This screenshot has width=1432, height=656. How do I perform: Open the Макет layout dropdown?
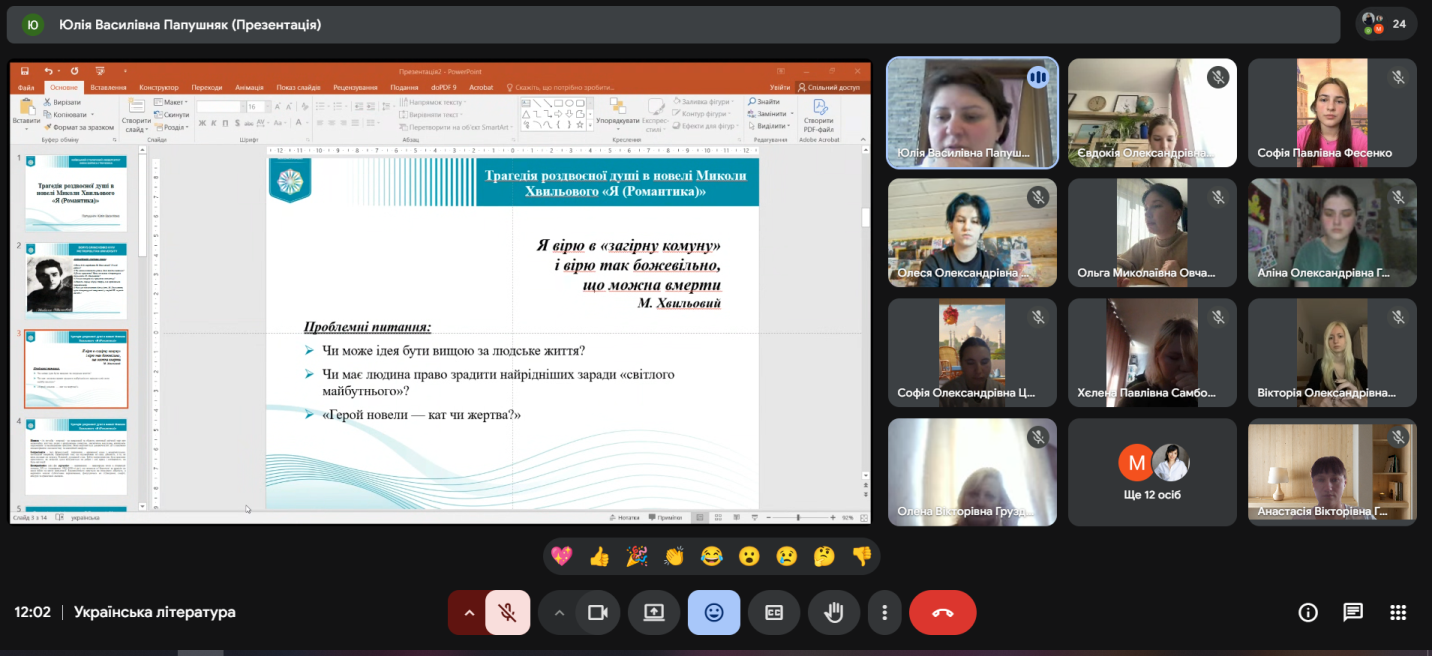172,102
